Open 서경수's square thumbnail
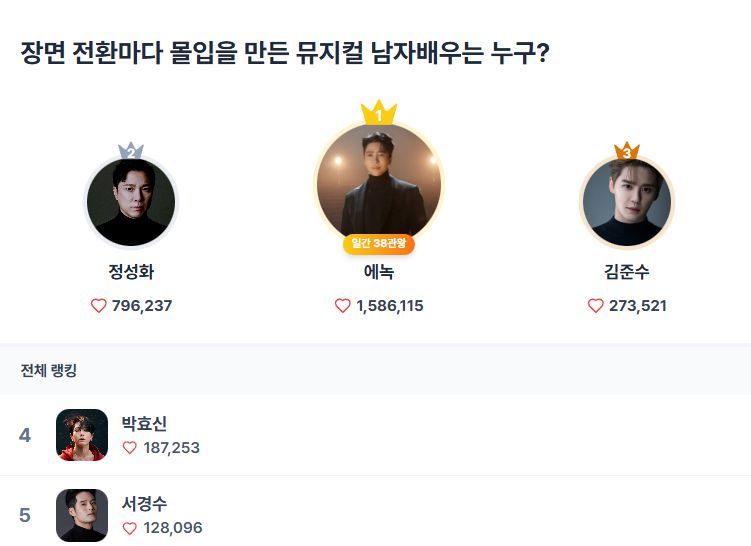The width and height of the screenshot is (751, 546). (x=82, y=515)
